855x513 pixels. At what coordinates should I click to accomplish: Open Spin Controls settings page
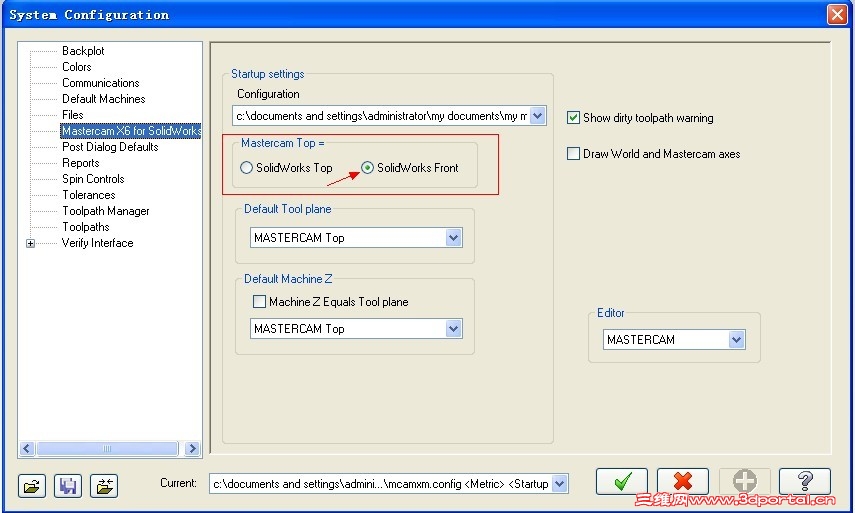pos(93,179)
